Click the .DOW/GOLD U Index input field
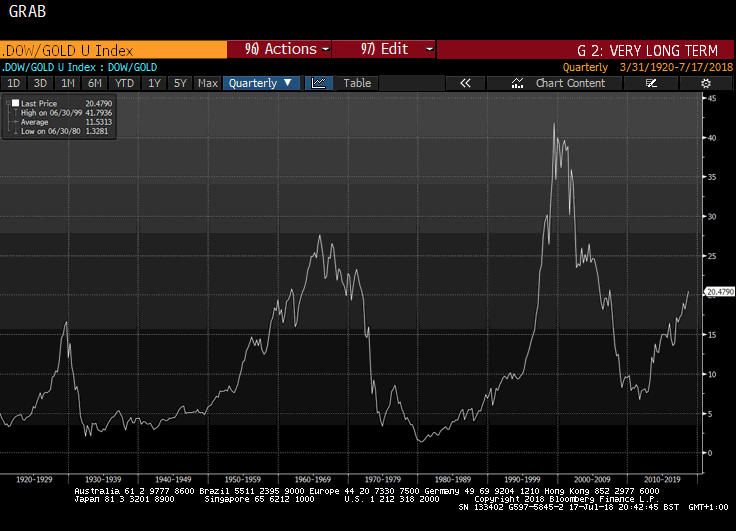 click(x=112, y=49)
